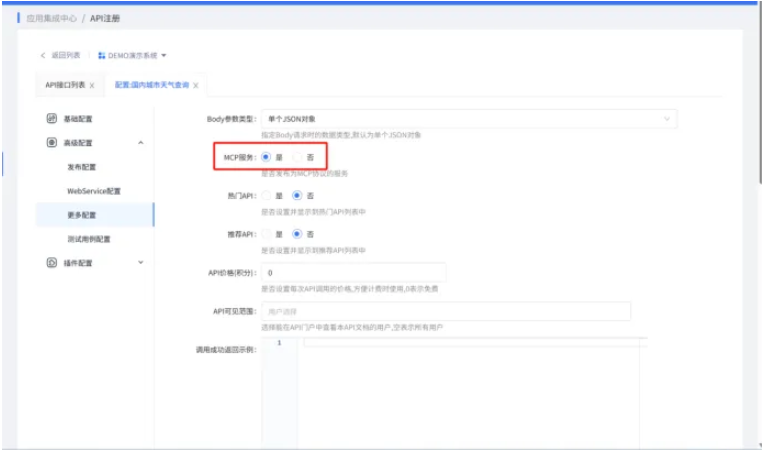Click the 插件配置 sidebar icon
Image resolution: width=763 pixels, height=450 pixels.
(x=52, y=263)
